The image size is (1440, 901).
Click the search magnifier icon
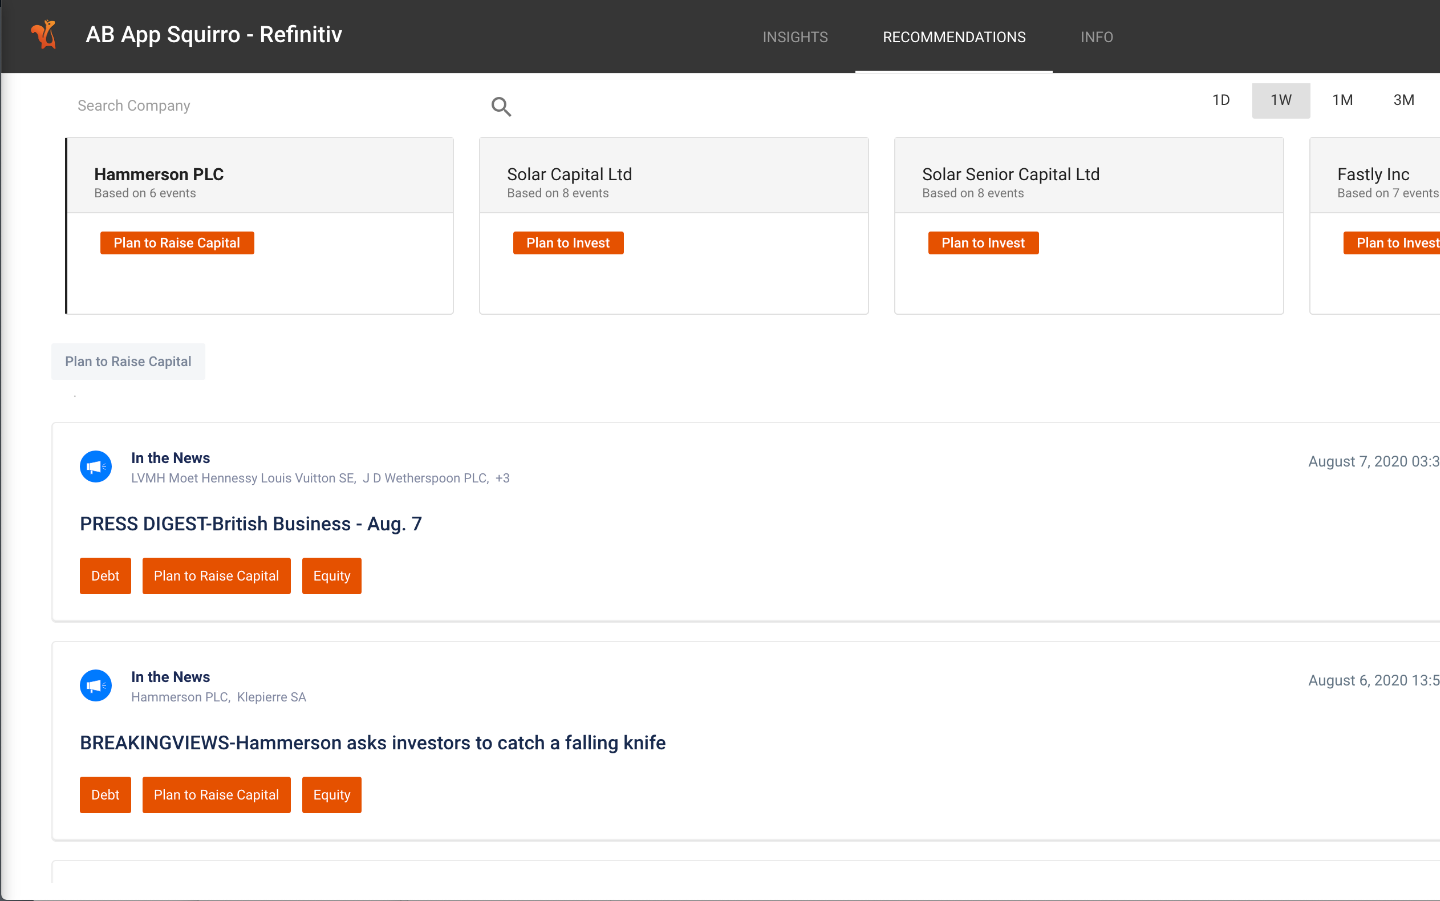[x=501, y=107]
